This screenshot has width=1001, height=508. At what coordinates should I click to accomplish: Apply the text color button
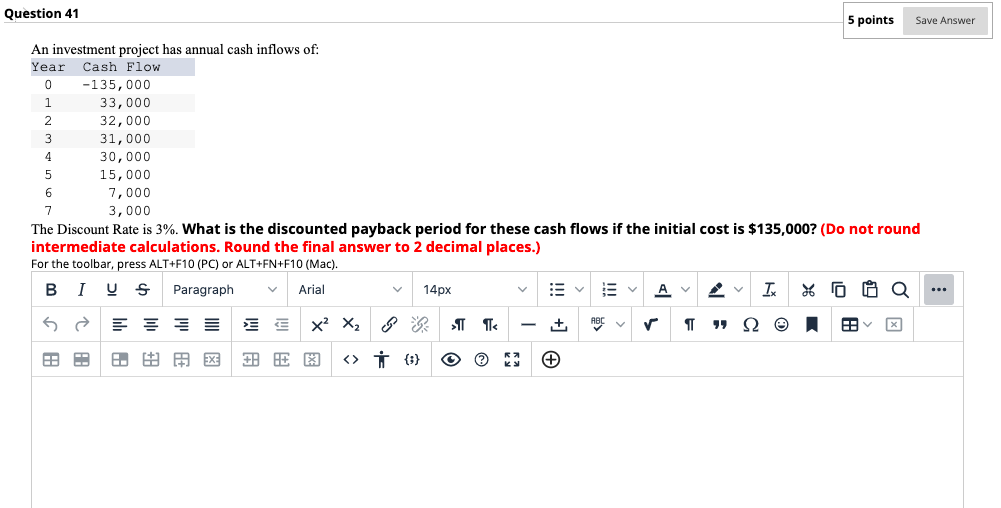coord(663,290)
